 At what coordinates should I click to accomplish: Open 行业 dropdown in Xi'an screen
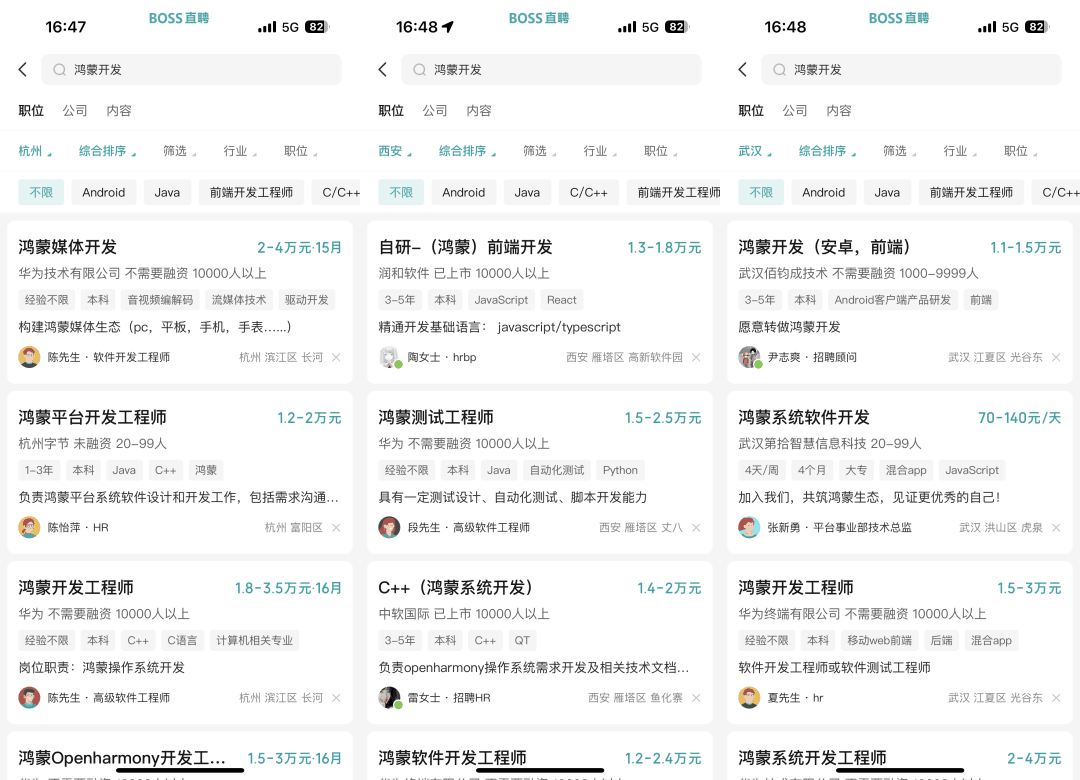[x=600, y=151]
